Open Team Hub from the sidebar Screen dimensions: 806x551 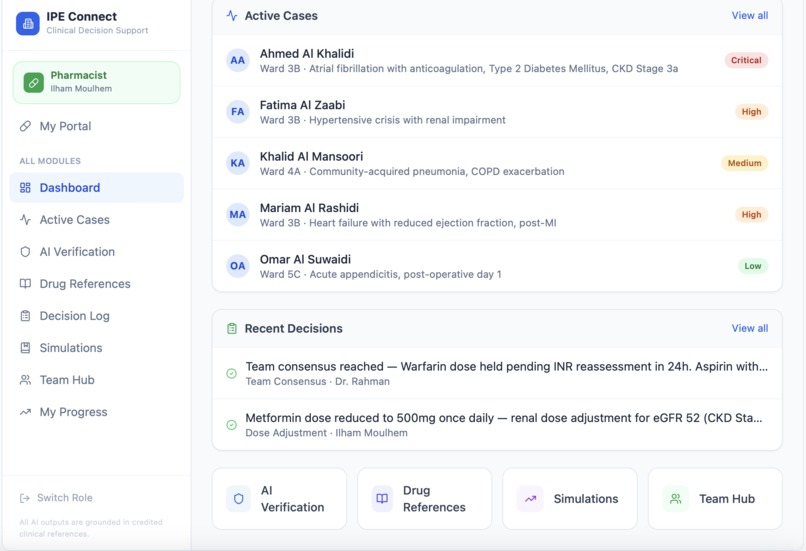pyautogui.click(x=97, y=380)
